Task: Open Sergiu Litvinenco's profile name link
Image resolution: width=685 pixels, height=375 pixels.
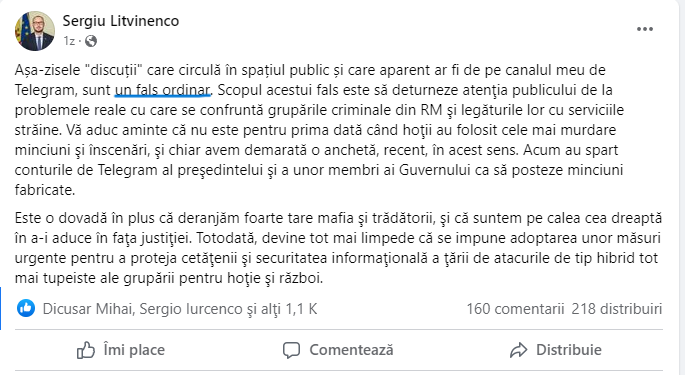Action: tap(121, 21)
